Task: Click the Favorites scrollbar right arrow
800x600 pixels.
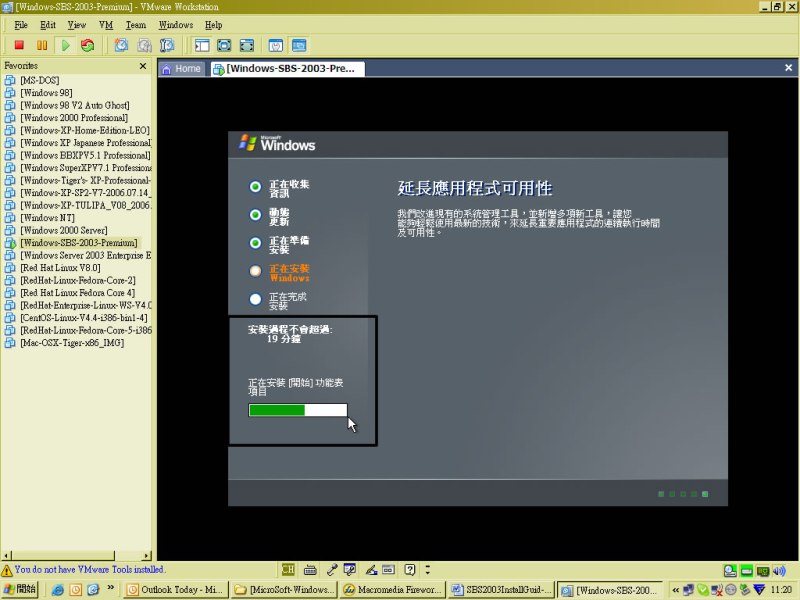Action: (147, 556)
